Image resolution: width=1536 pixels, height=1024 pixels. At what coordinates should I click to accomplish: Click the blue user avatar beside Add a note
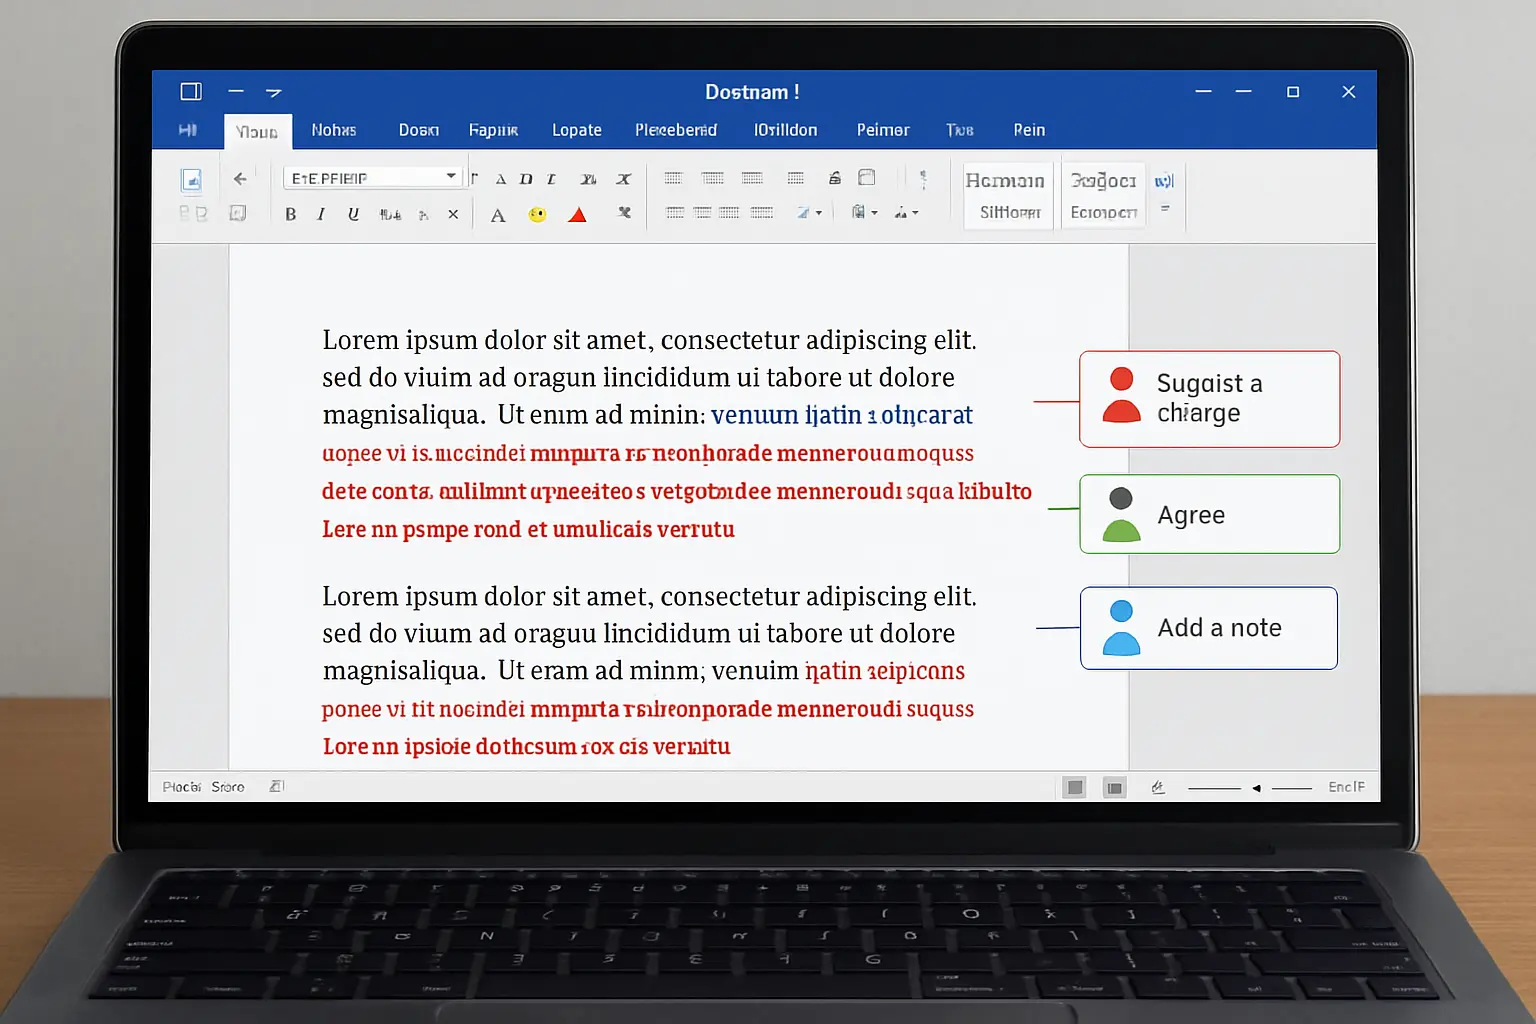tap(1121, 628)
